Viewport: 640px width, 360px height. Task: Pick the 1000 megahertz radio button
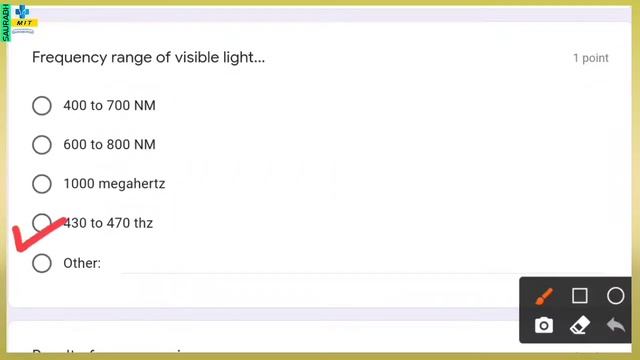(42, 184)
